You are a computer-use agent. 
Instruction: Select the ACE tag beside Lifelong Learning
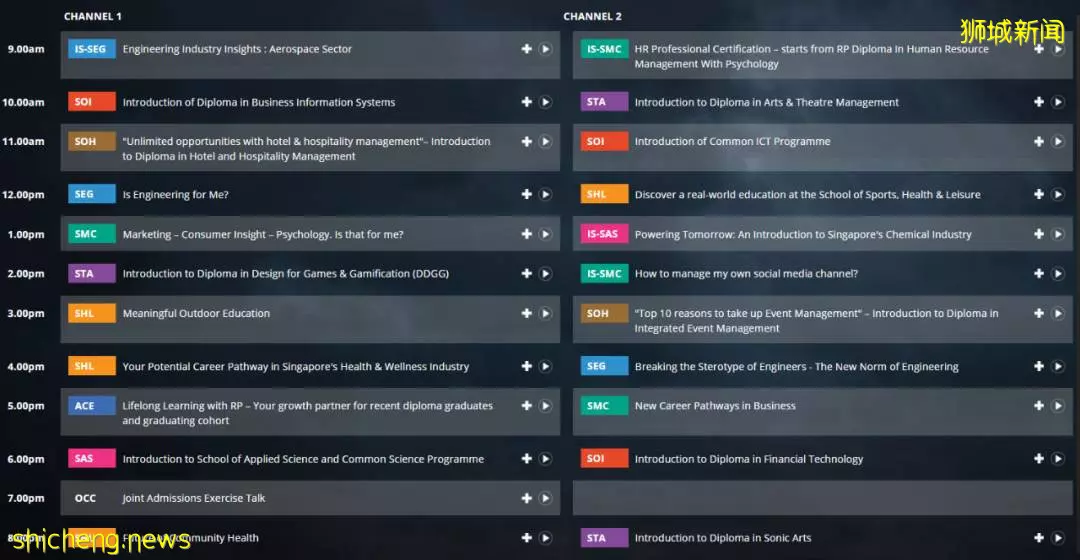click(92, 406)
